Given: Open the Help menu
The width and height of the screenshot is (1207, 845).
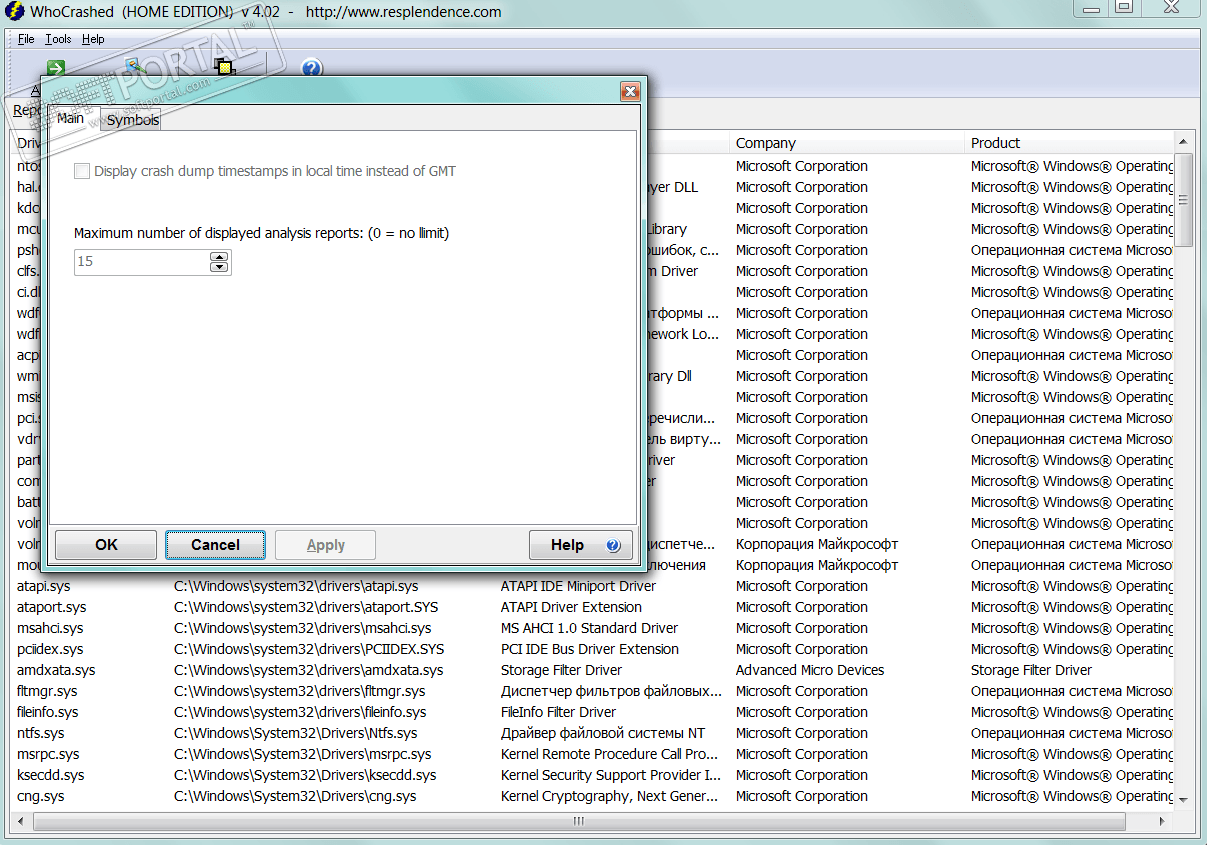Looking at the screenshot, I should 93,39.
